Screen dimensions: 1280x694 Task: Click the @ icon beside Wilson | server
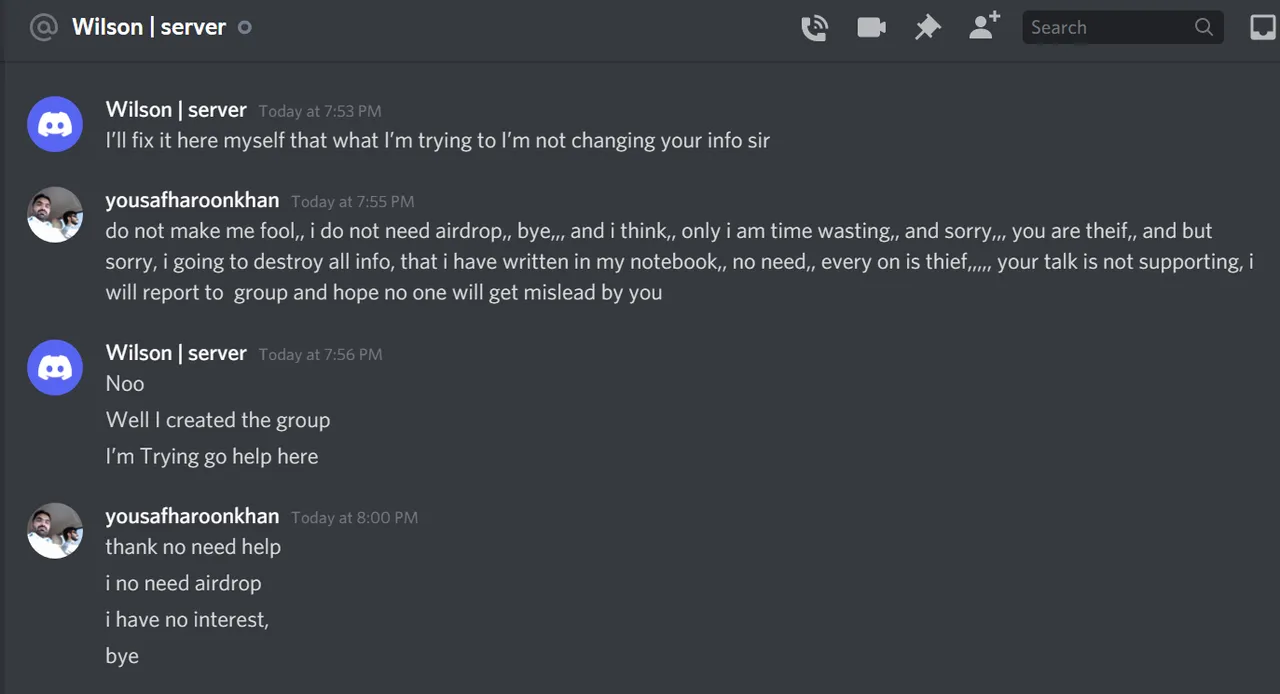pyautogui.click(x=44, y=27)
